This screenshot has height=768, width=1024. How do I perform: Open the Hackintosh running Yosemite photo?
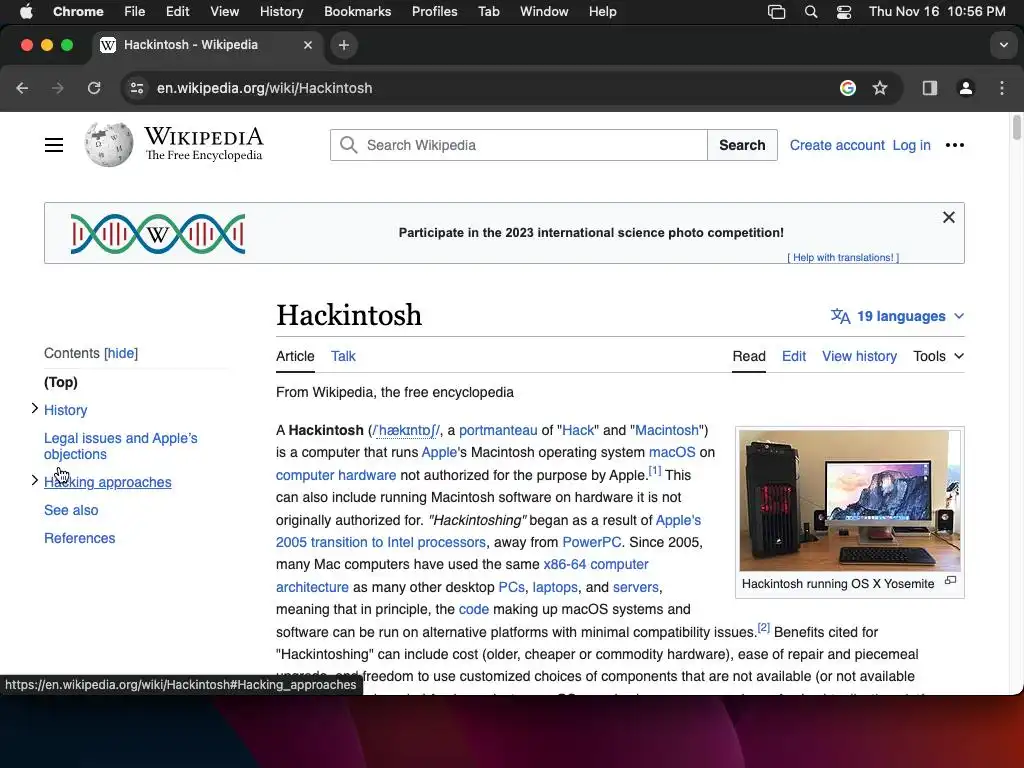point(849,500)
